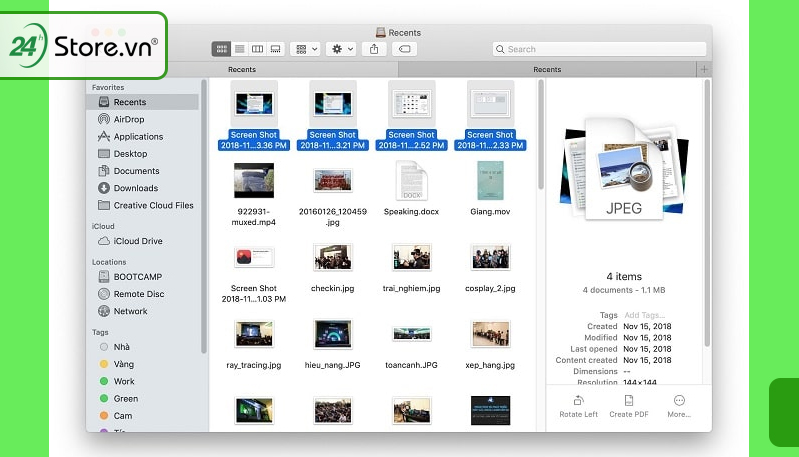Add a new Finder tab
The width and height of the screenshot is (799, 457).
pos(704,69)
